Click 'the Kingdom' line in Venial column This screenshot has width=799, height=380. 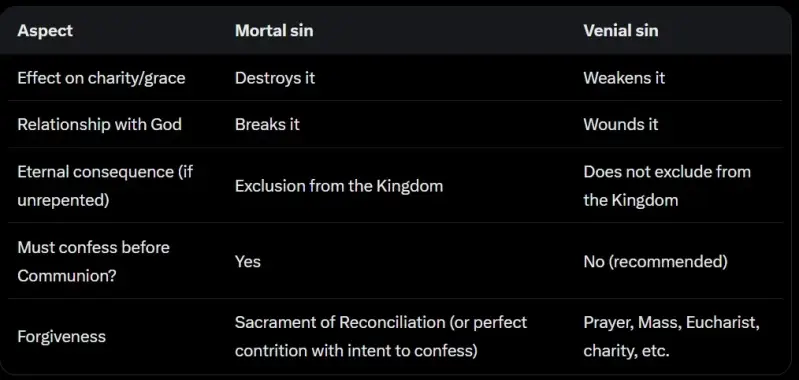coord(631,200)
